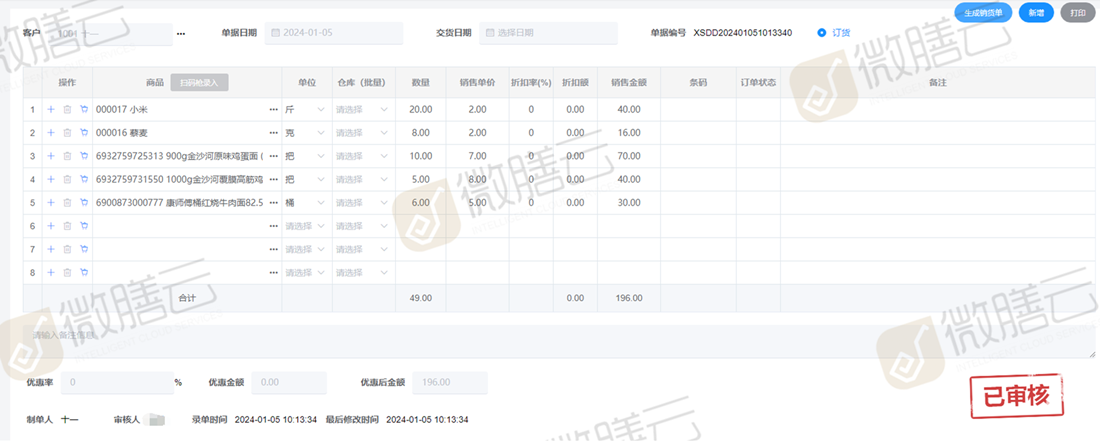This screenshot has width=1100, height=441.
Task: Select the 订货 radio button
Action: [x=822, y=33]
